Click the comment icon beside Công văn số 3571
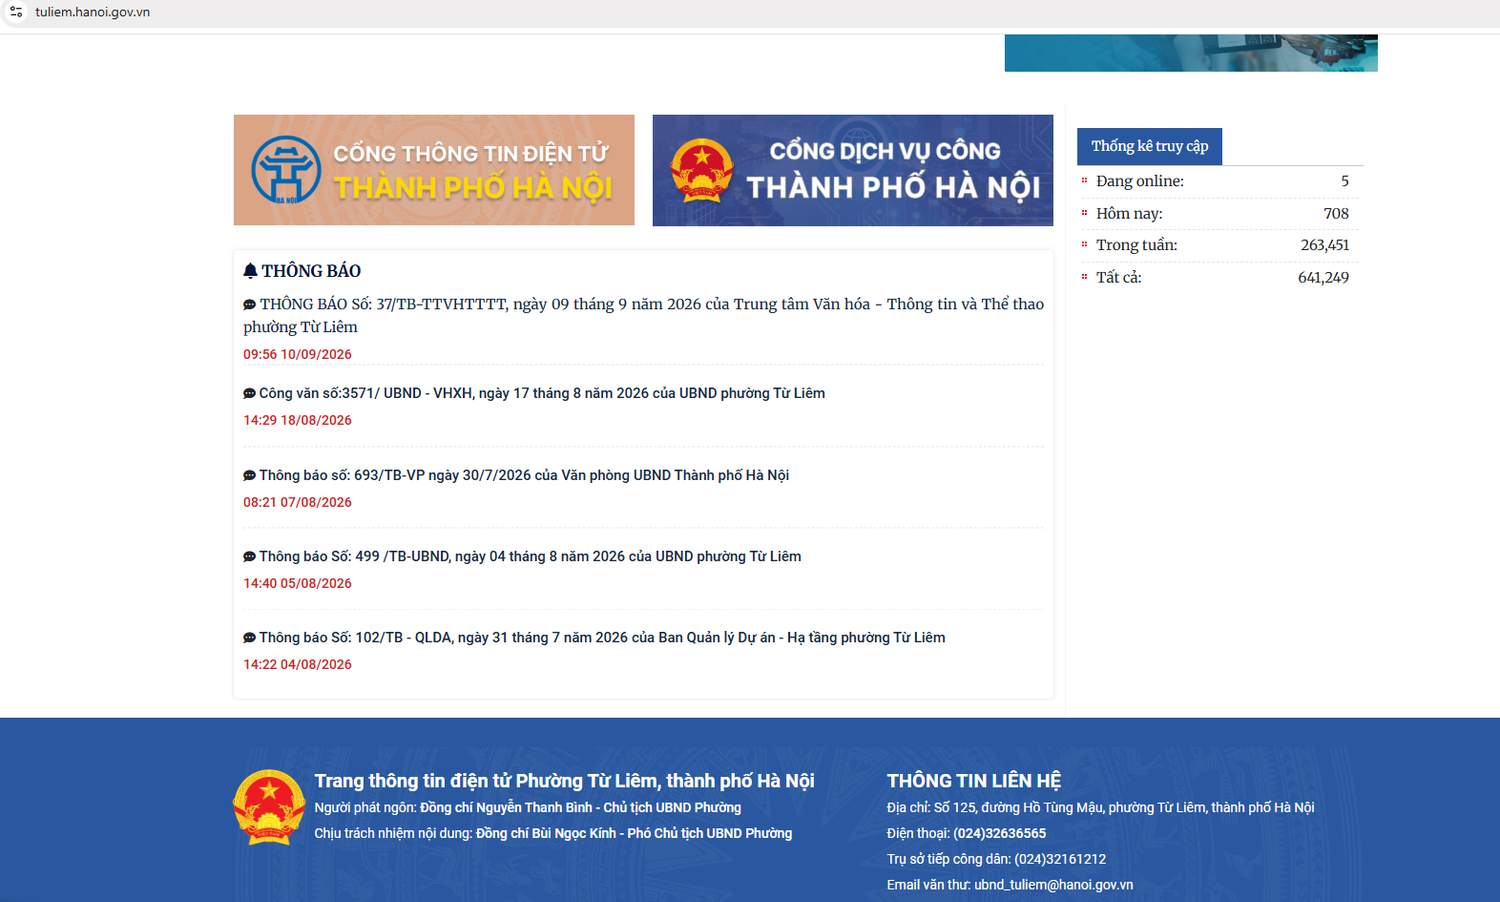 [250, 394]
